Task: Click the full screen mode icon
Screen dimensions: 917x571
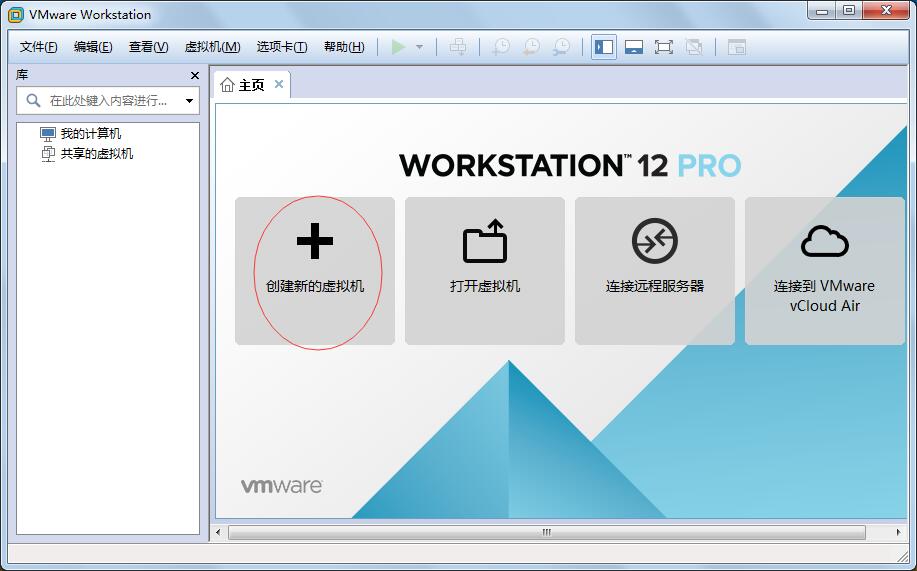Action: pos(664,47)
